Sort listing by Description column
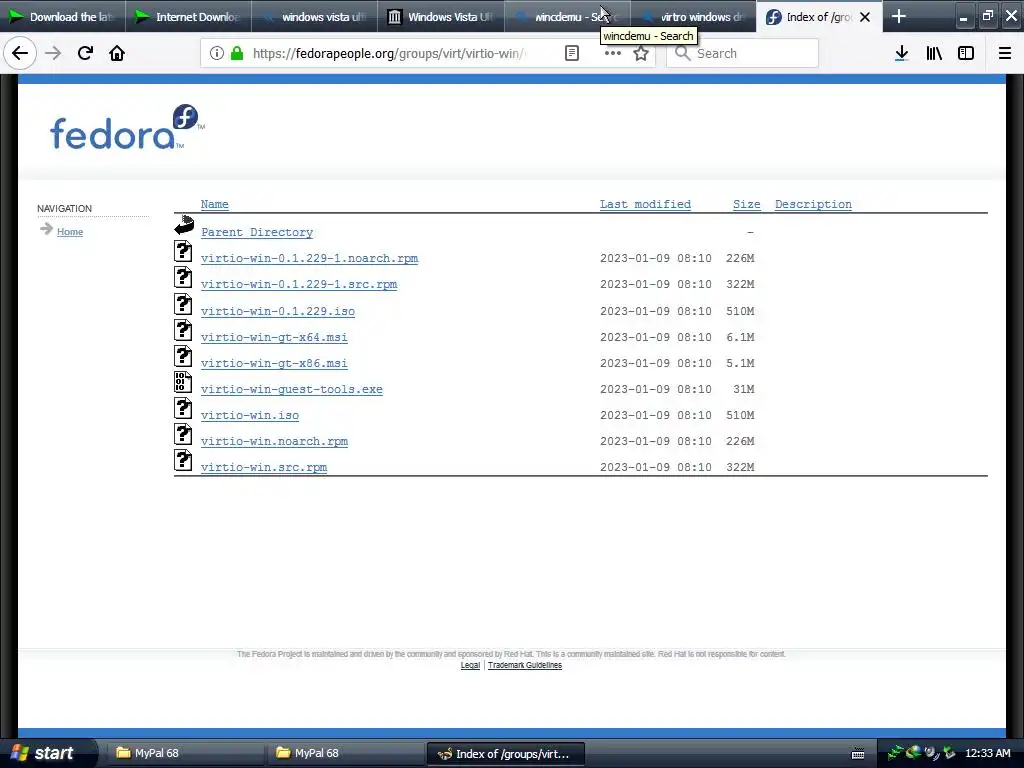1024x768 pixels. point(813,204)
